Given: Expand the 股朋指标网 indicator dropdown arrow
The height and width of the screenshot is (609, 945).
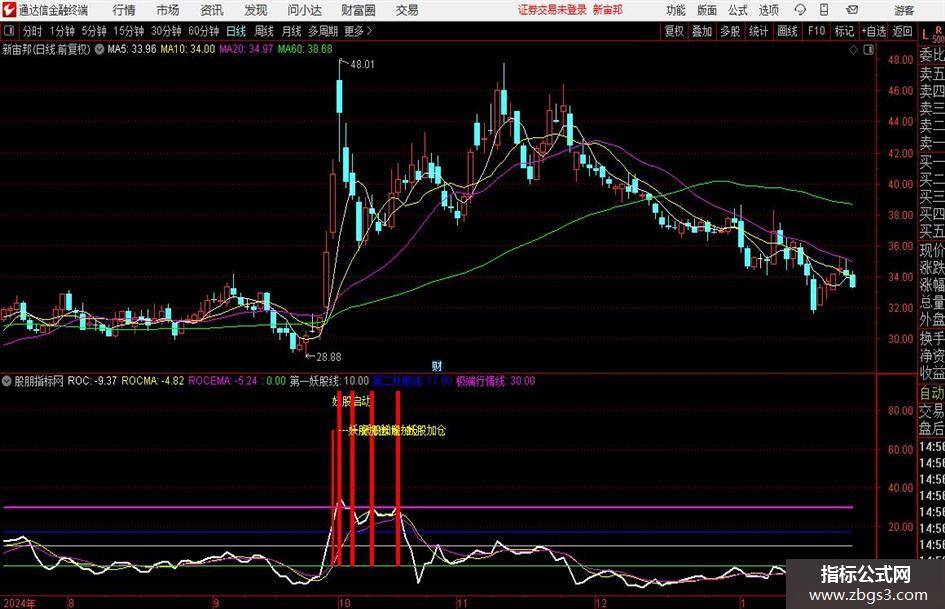Looking at the screenshot, I should click(7, 381).
